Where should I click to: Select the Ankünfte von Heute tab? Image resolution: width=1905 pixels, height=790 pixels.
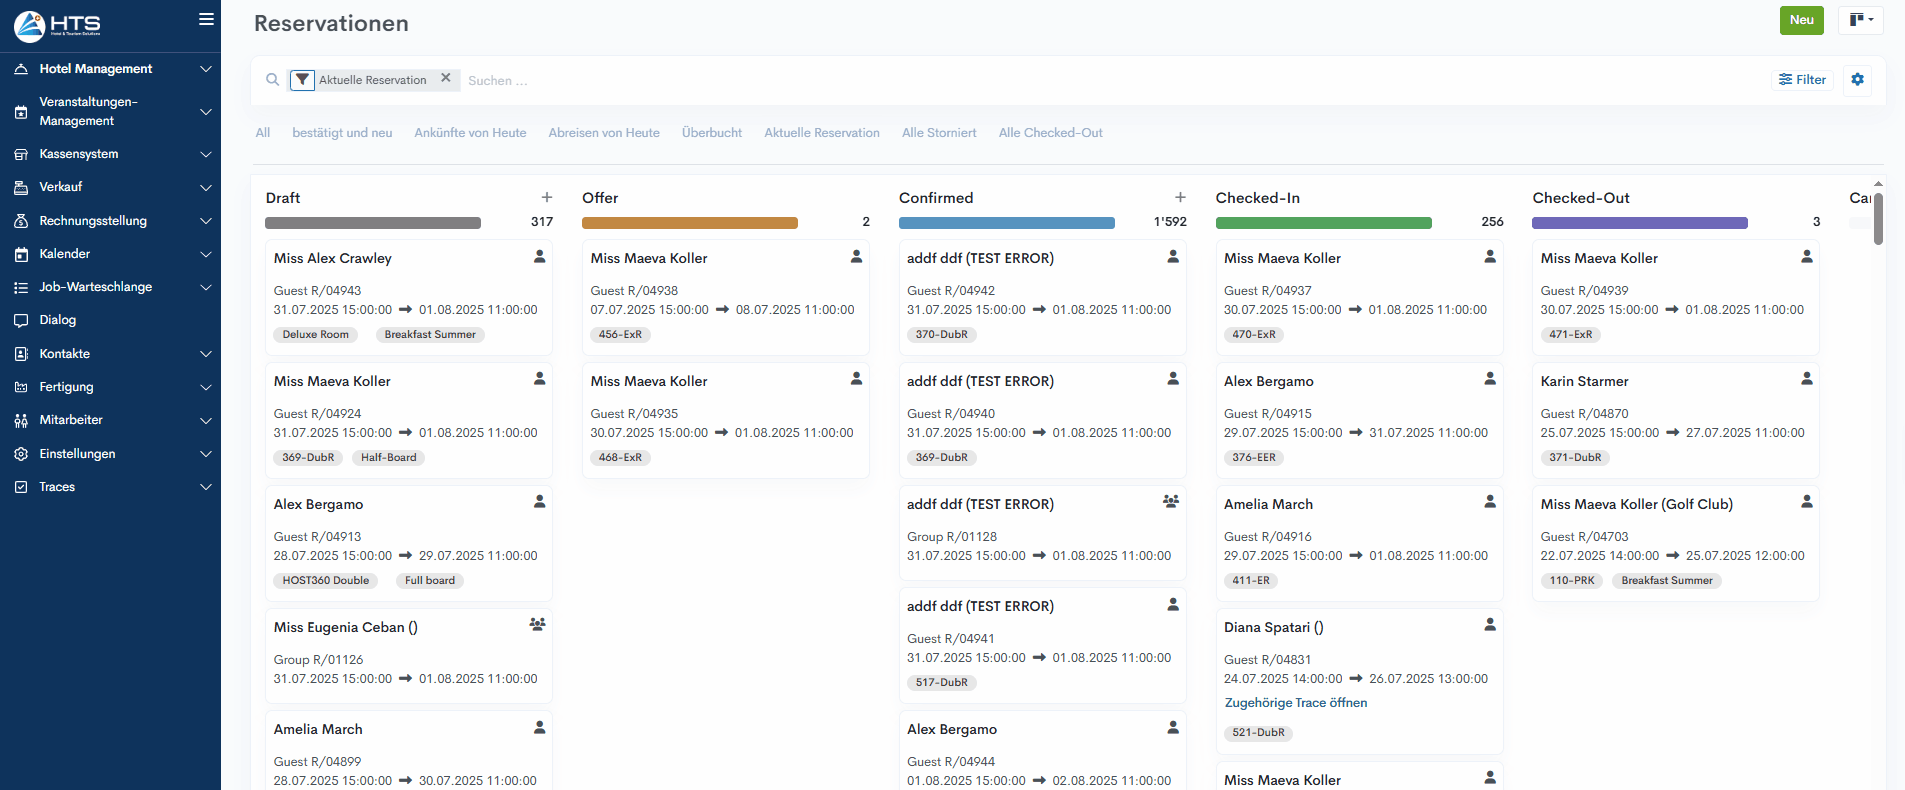pos(470,133)
